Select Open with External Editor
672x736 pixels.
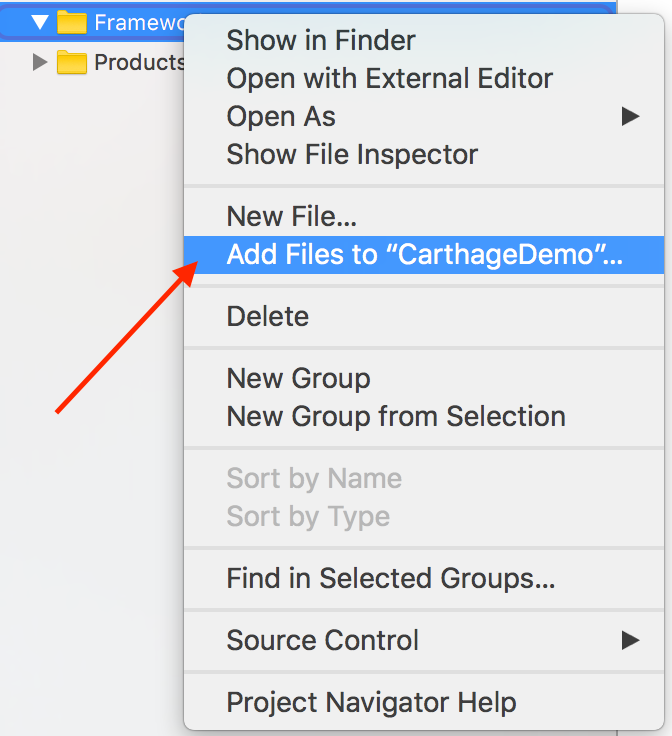pyautogui.click(x=390, y=78)
